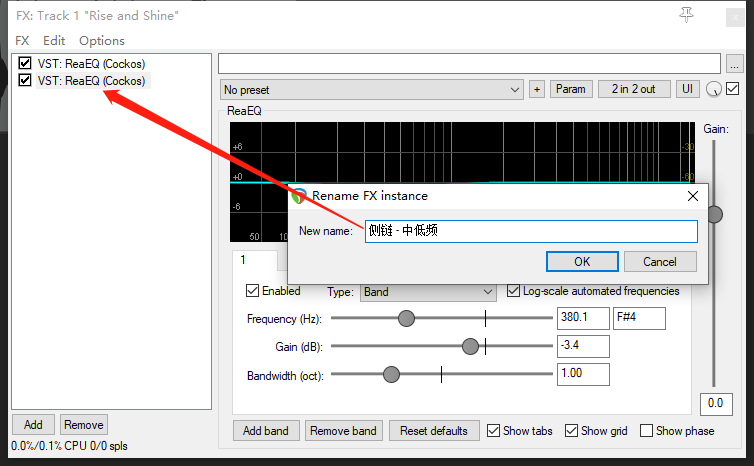Click the Bandwidth value field 1.00
The width and height of the screenshot is (754, 466).
tap(583, 374)
